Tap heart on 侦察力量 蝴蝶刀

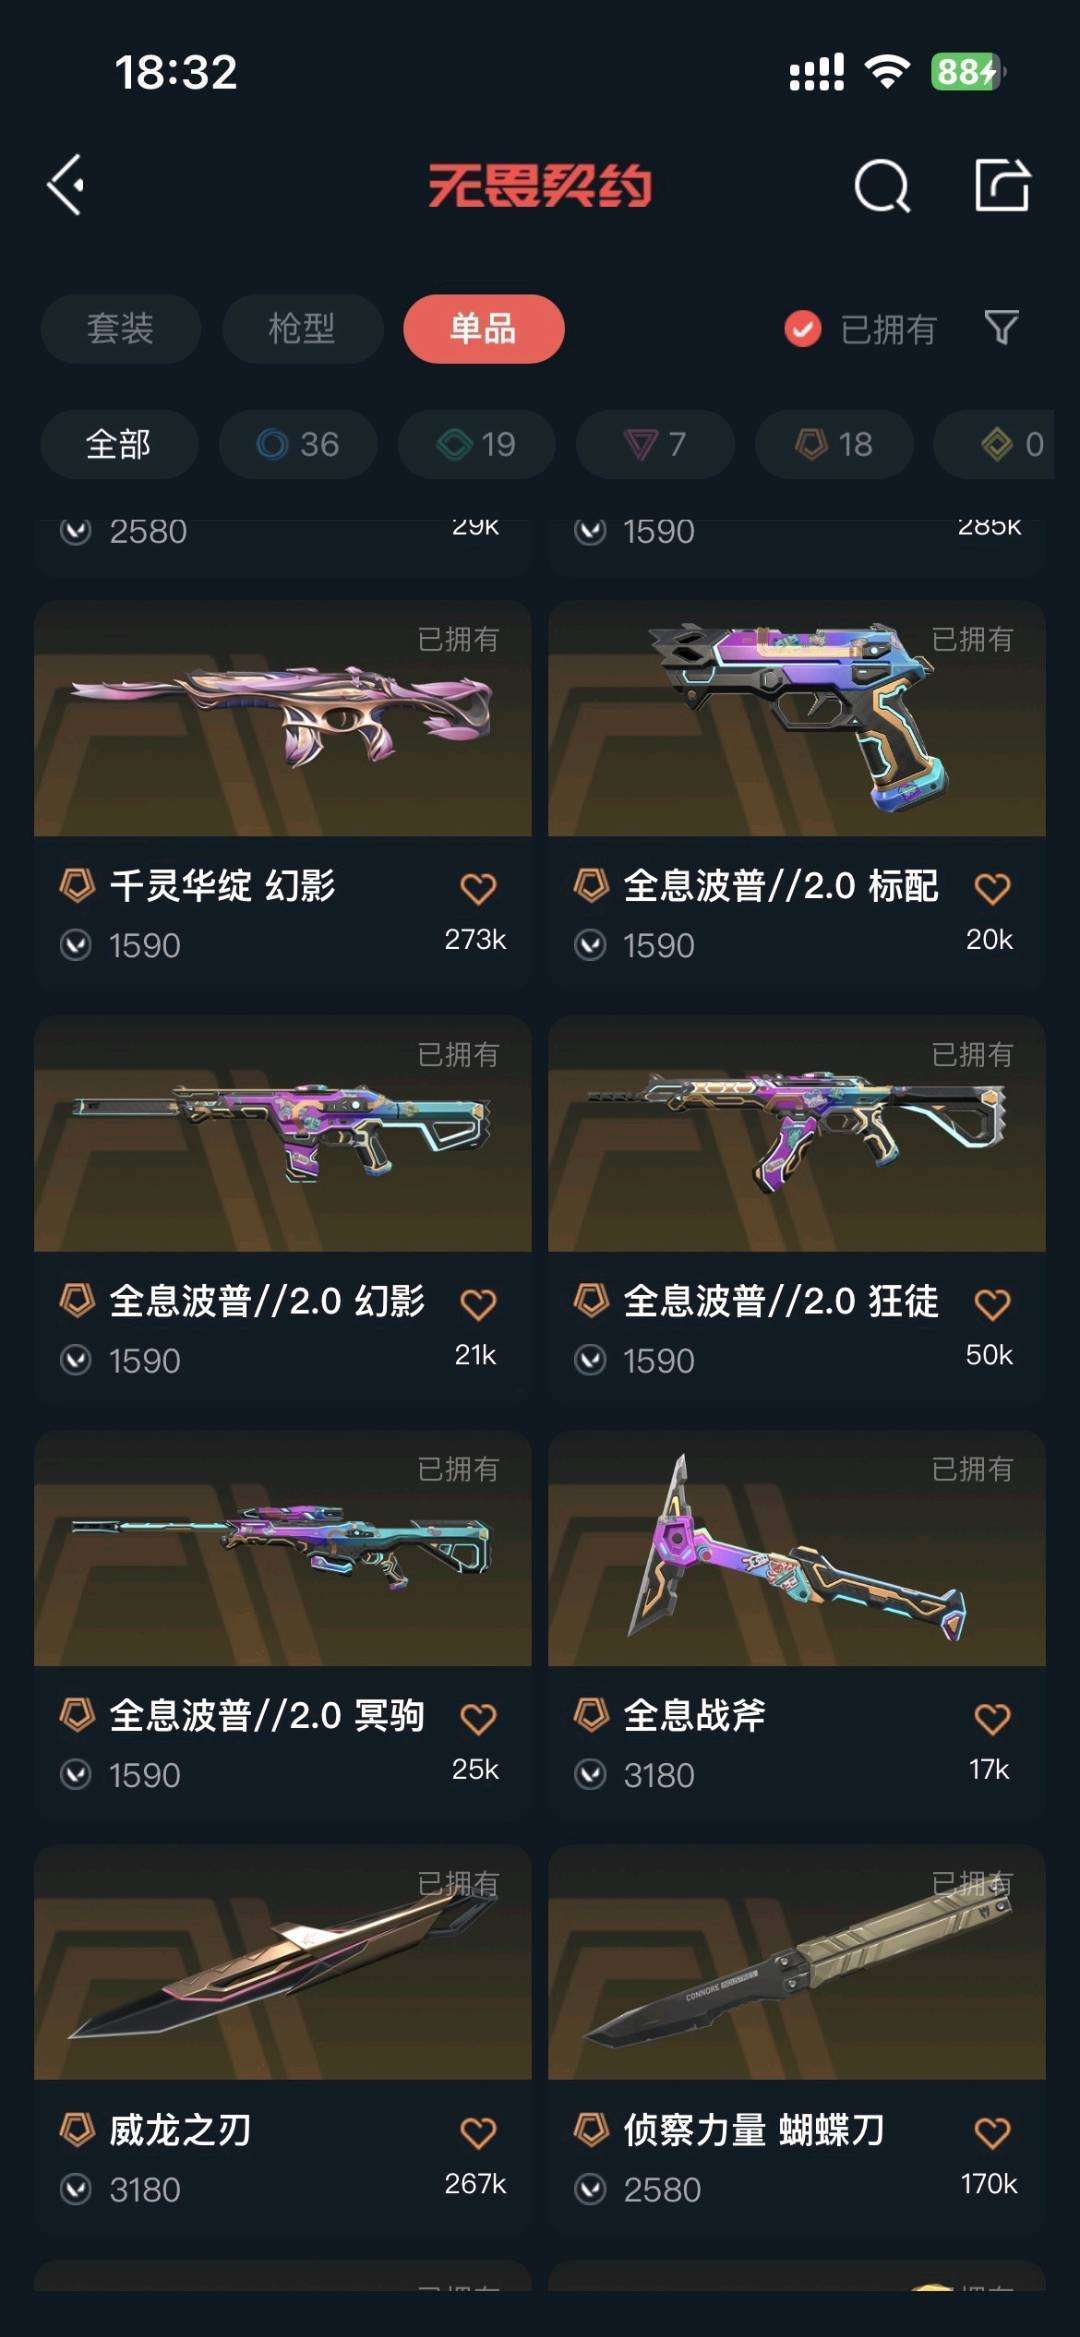tap(992, 2133)
